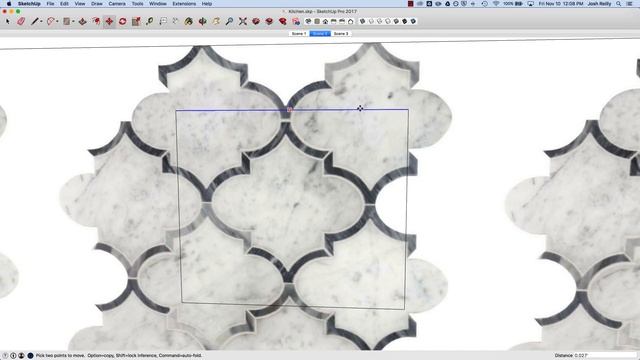Open the 3D Warehouse icon

256,21
